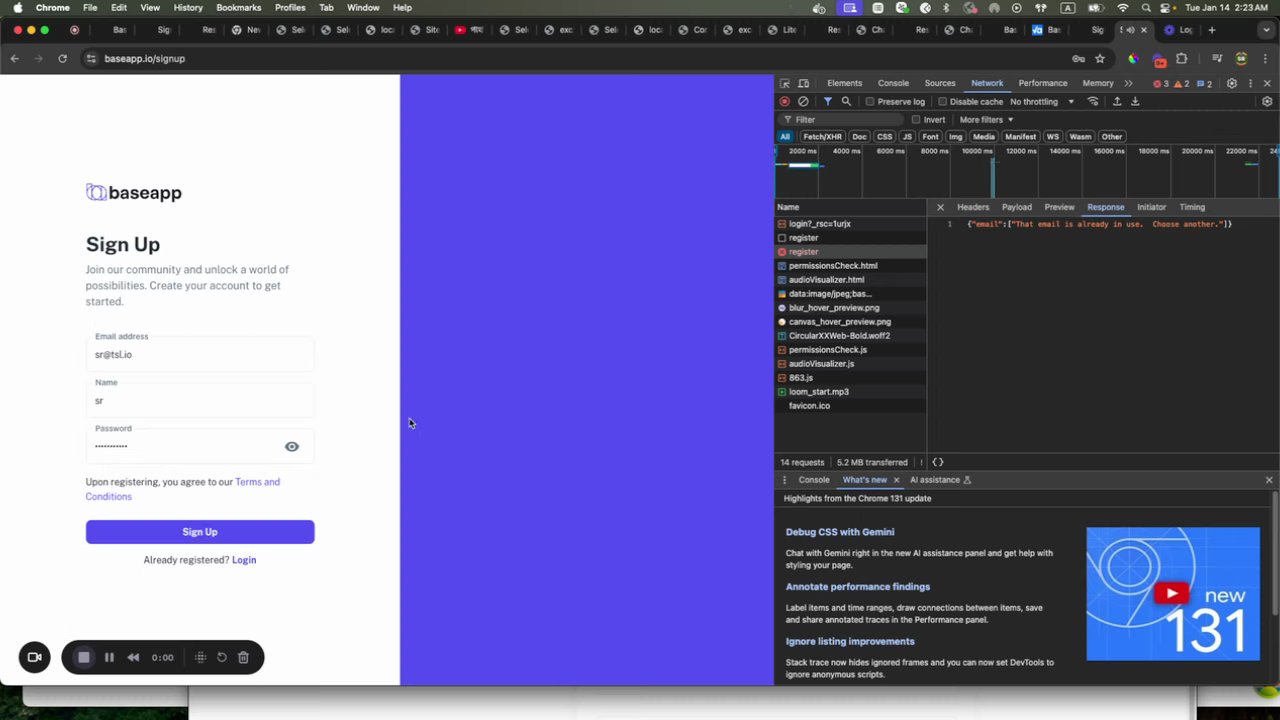Enable the Disable cache checkbox
The height and width of the screenshot is (720, 1280).
(x=942, y=102)
